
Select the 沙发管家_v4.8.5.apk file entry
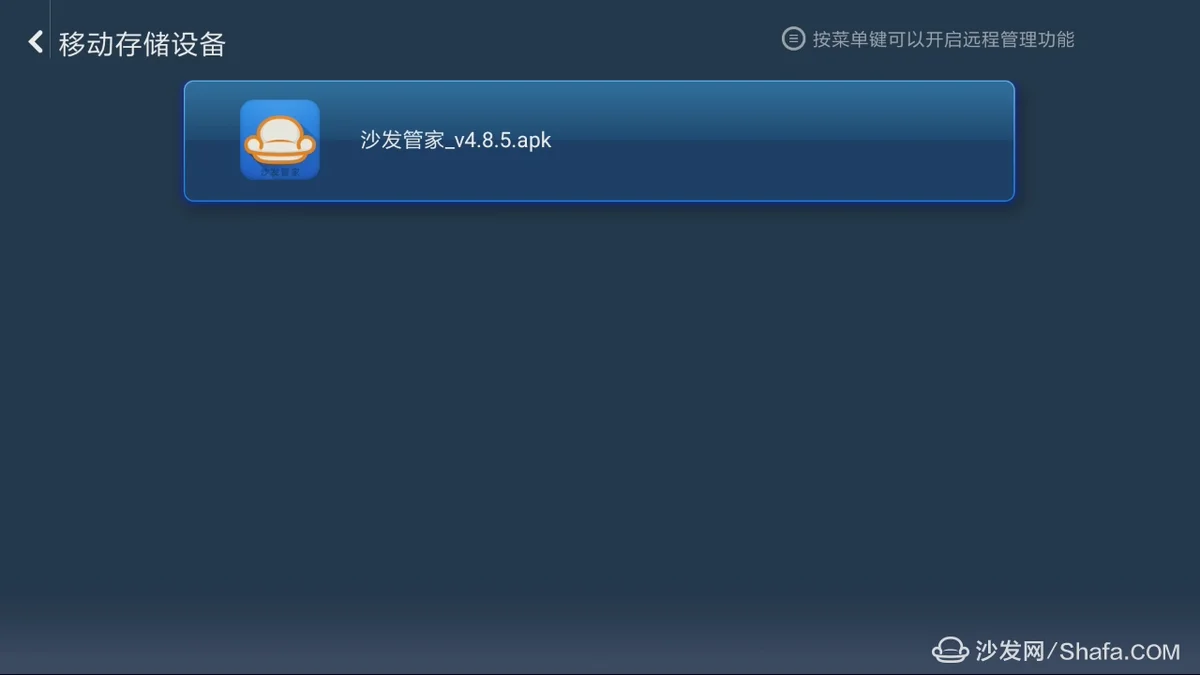599,141
